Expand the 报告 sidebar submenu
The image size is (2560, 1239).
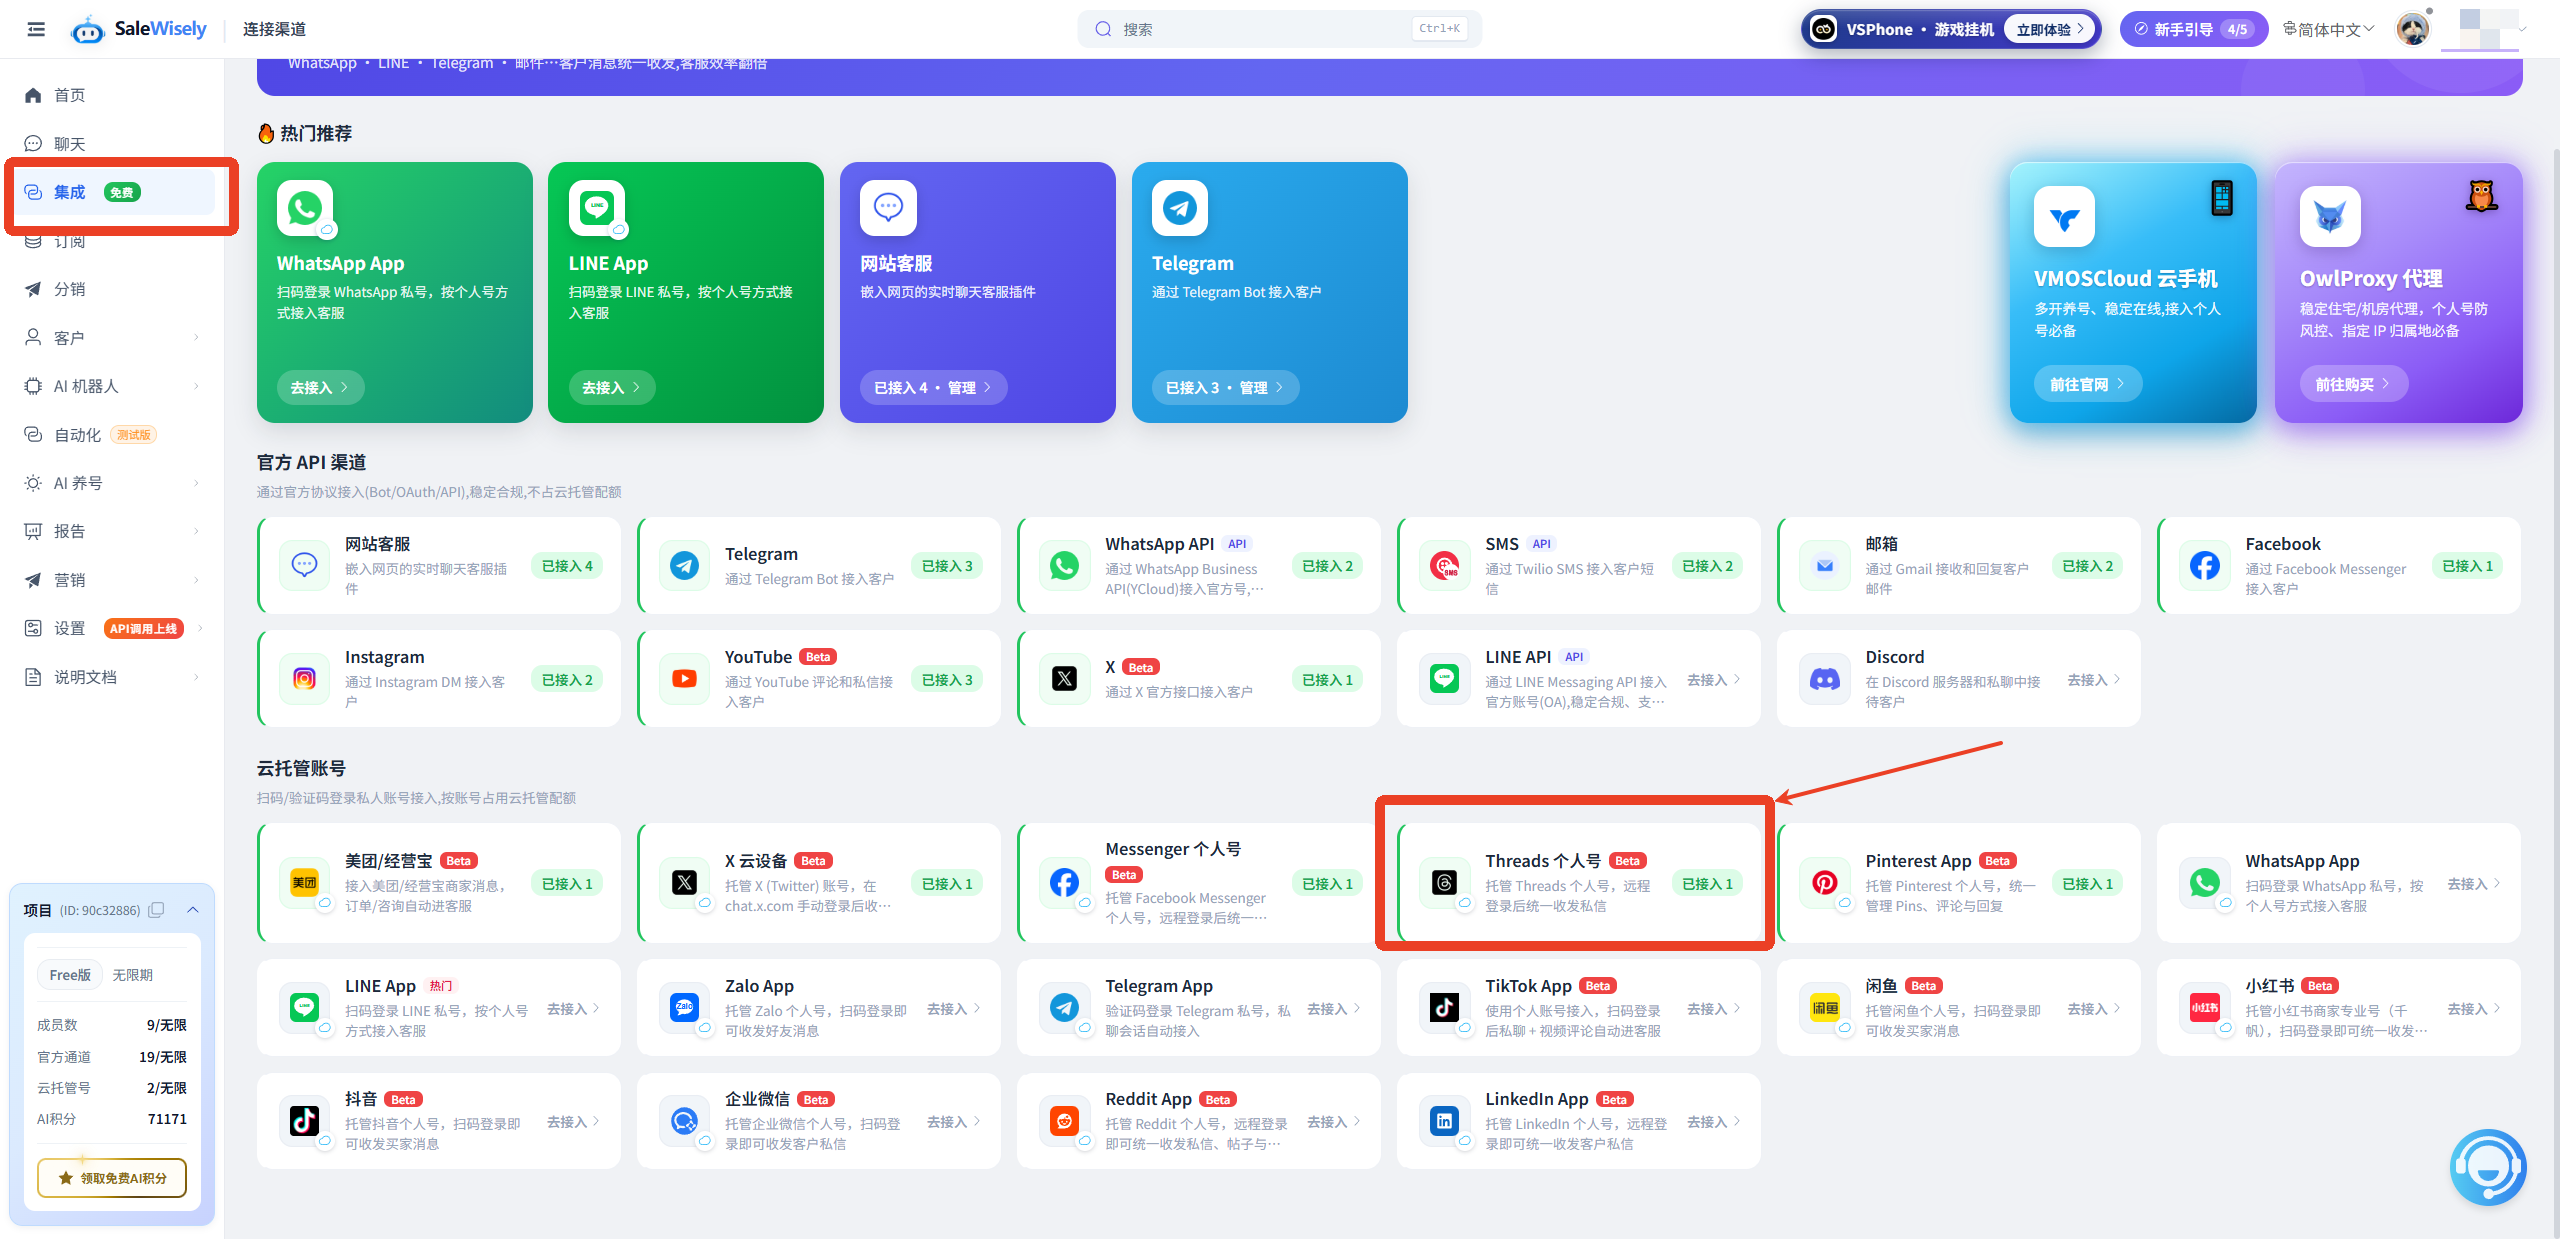[196, 531]
